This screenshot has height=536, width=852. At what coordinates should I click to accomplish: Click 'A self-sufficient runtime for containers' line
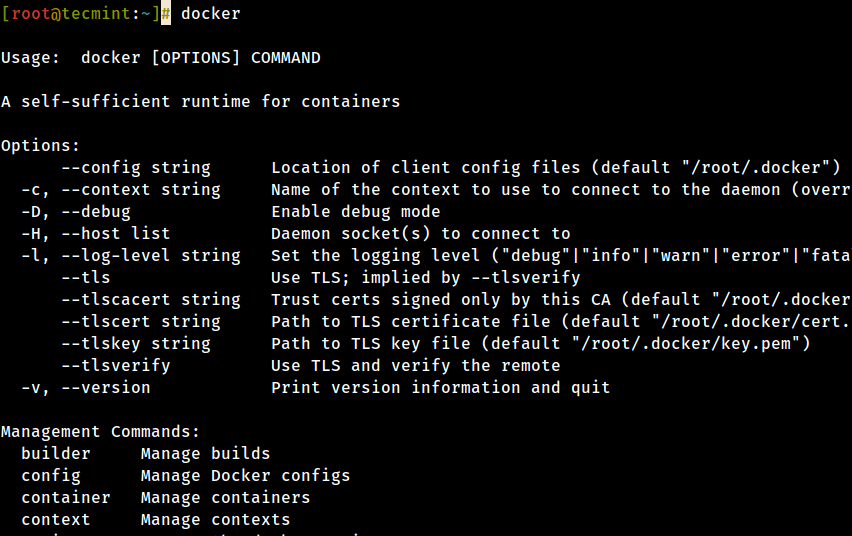click(x=200, y=102)
